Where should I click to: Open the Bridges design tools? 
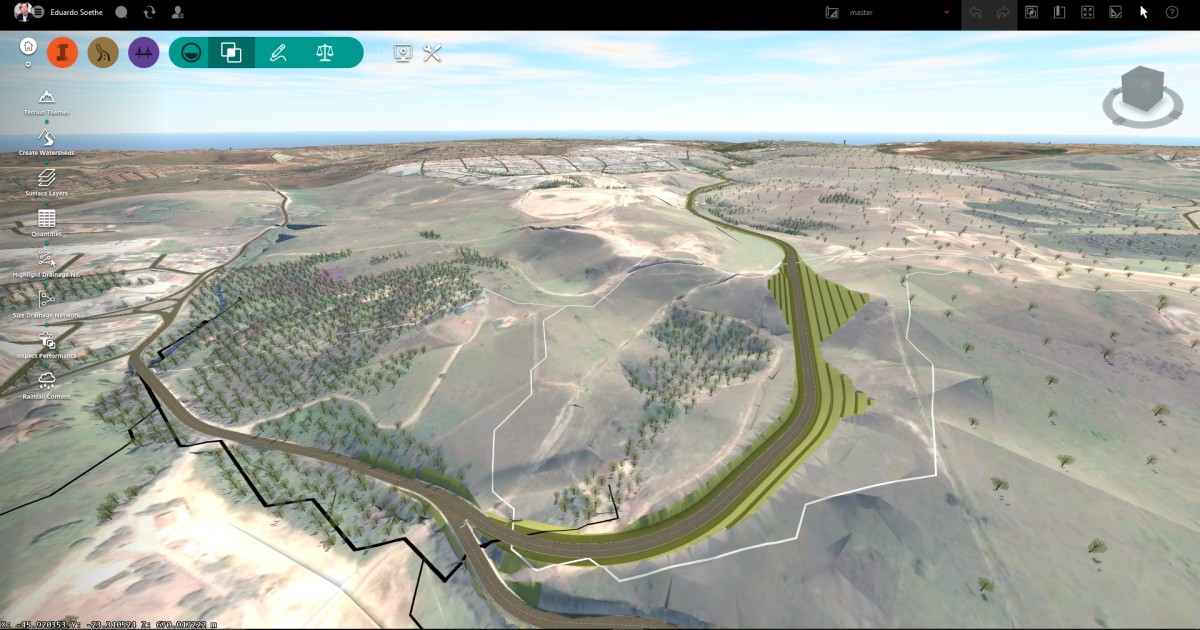[143, 52]
